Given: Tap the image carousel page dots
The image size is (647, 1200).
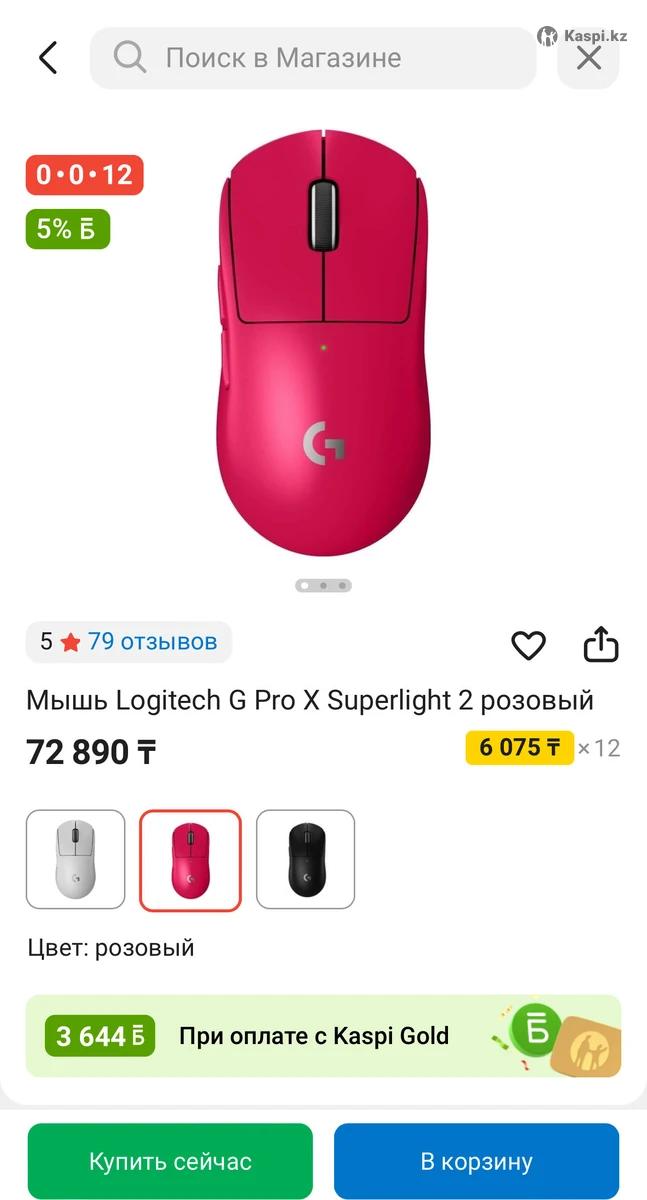Looking at the screenshot, I should tap(323, 585).
